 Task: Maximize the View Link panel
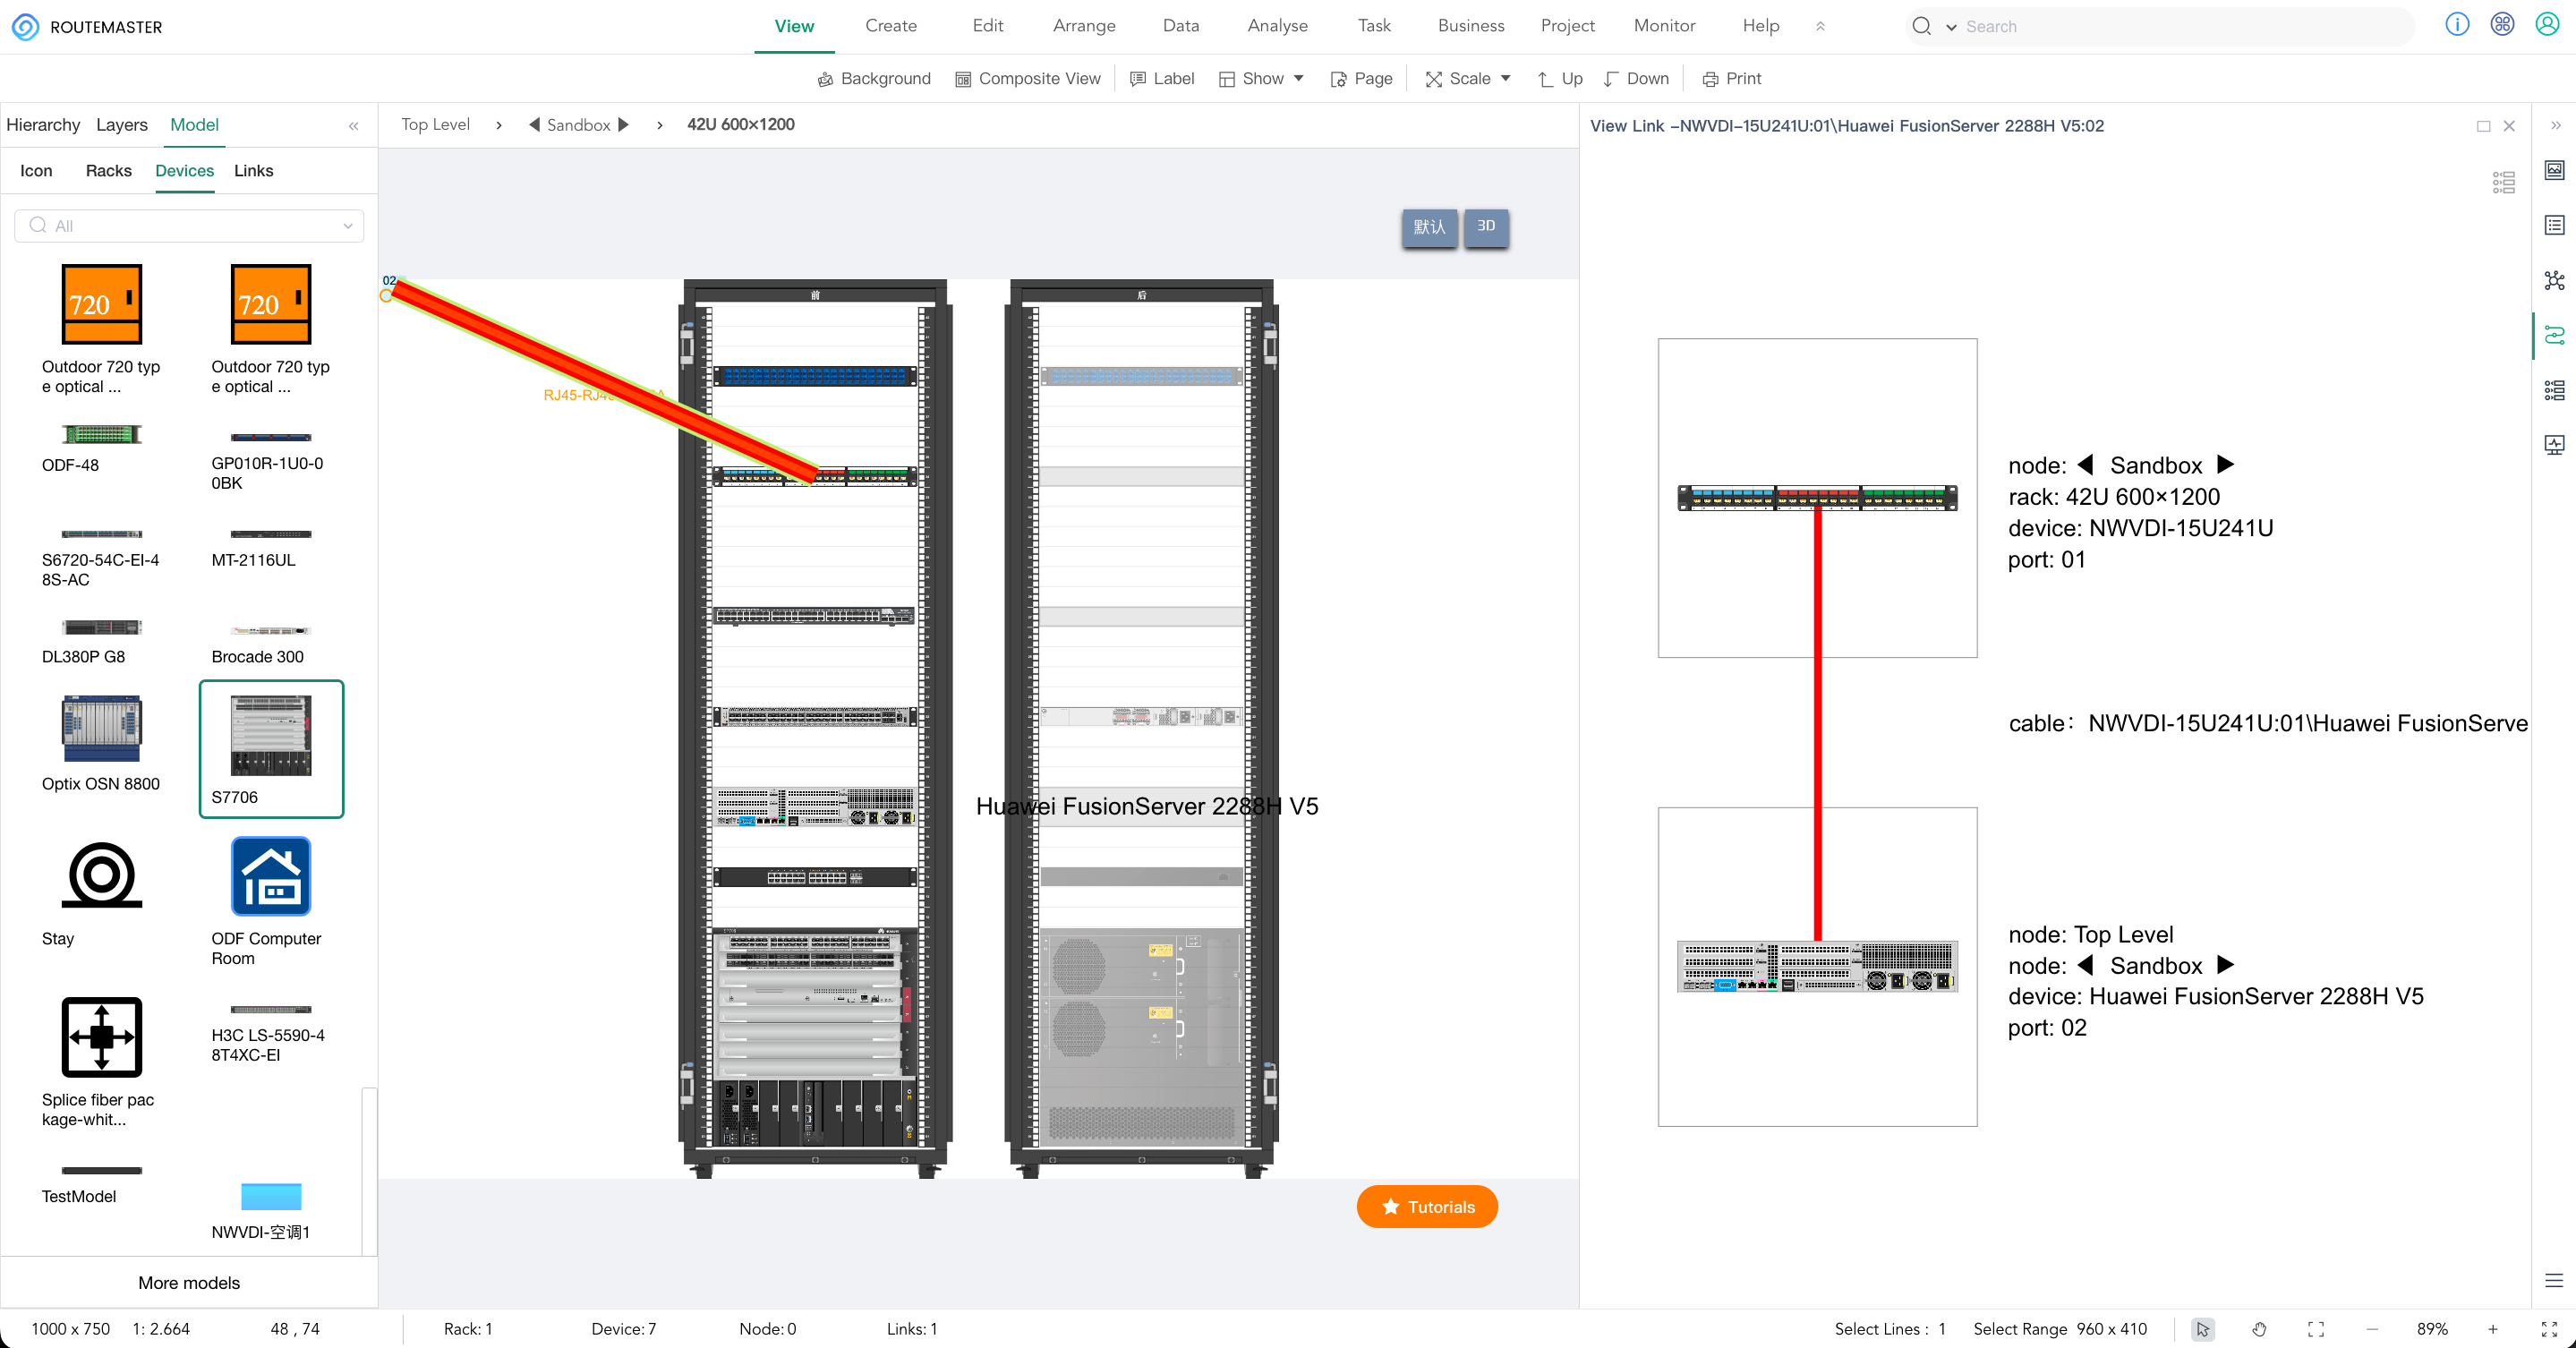pos(2483,126)
